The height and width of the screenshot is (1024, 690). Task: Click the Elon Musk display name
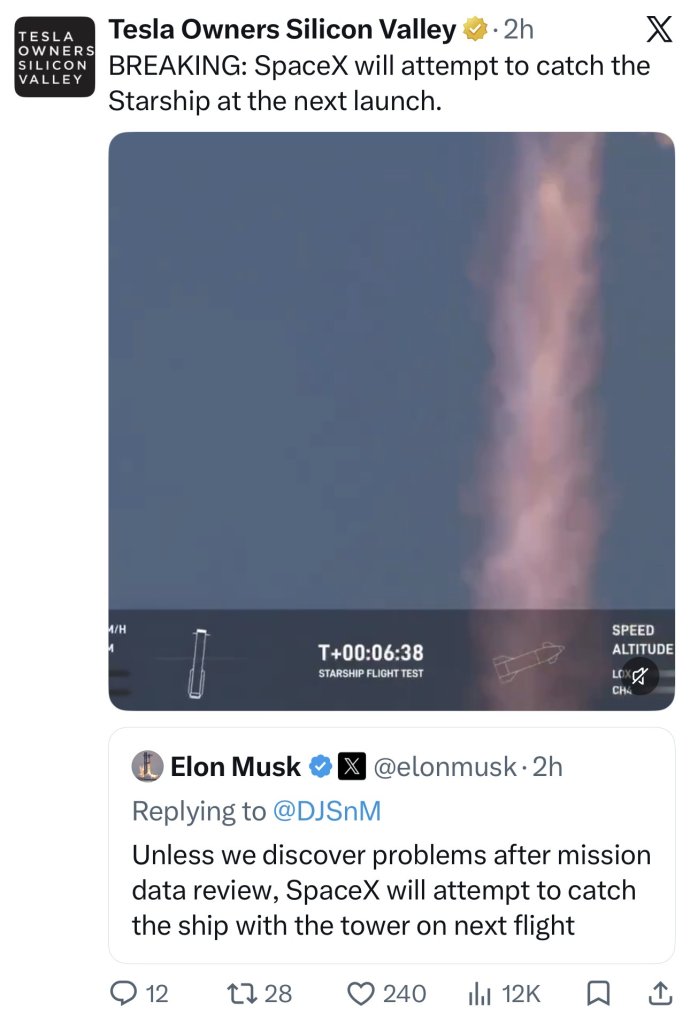click(235, 766)
